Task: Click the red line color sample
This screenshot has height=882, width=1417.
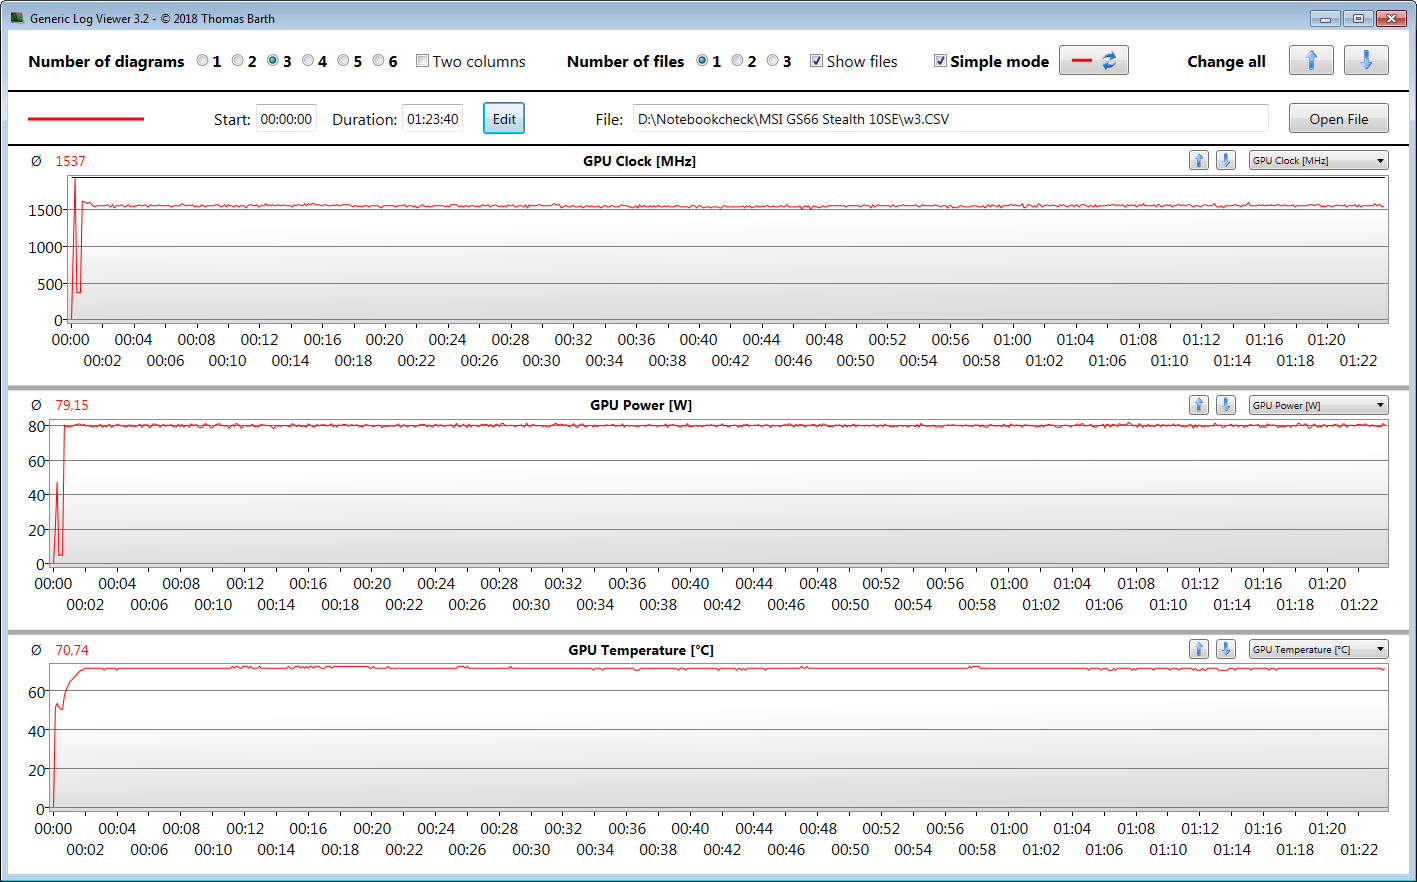Action: (x=86, y=119)
